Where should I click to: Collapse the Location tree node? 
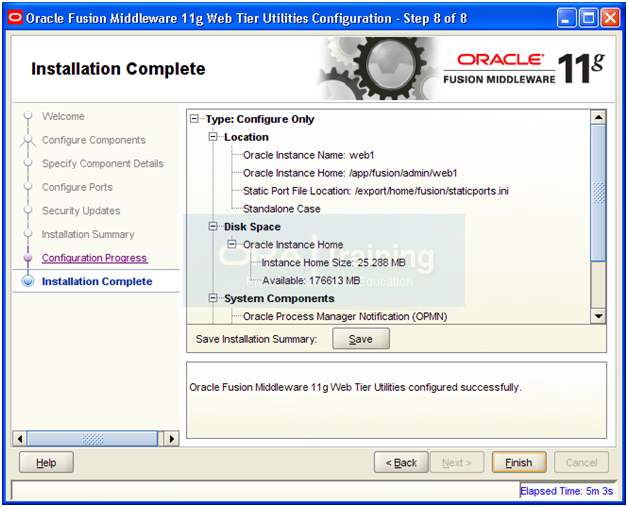[x=213, y=137]
